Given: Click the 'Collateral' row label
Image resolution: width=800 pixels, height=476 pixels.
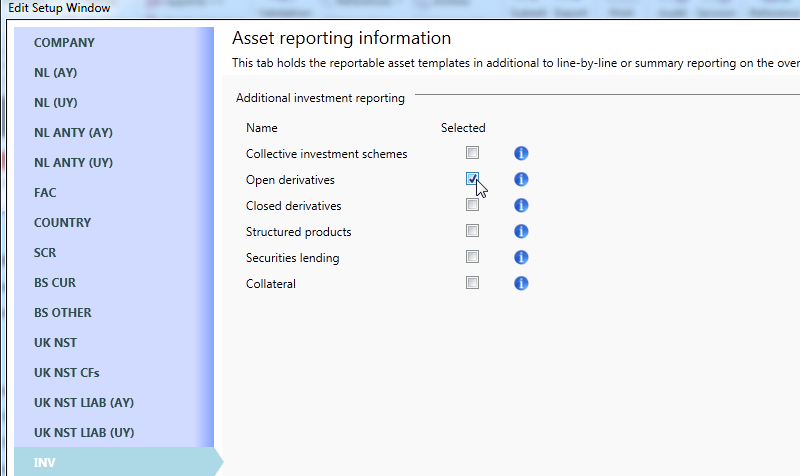Looking at the screenshot, I should pos(270,284).
